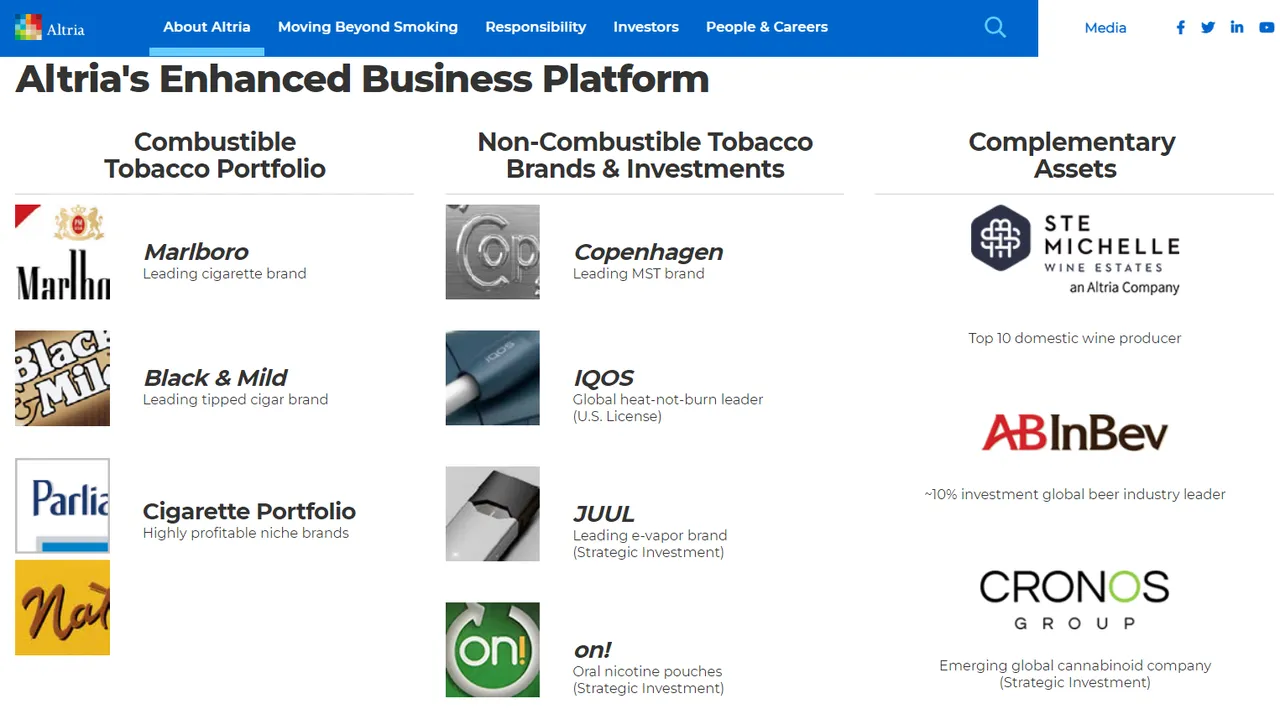Click the Copenhagen brand image
The height and width of the screenshot is (713, 1280).
tap(492, 252)
